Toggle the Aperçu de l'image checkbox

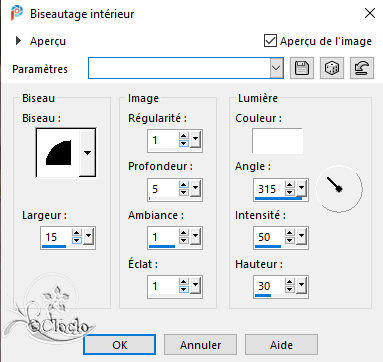point(270,41)
